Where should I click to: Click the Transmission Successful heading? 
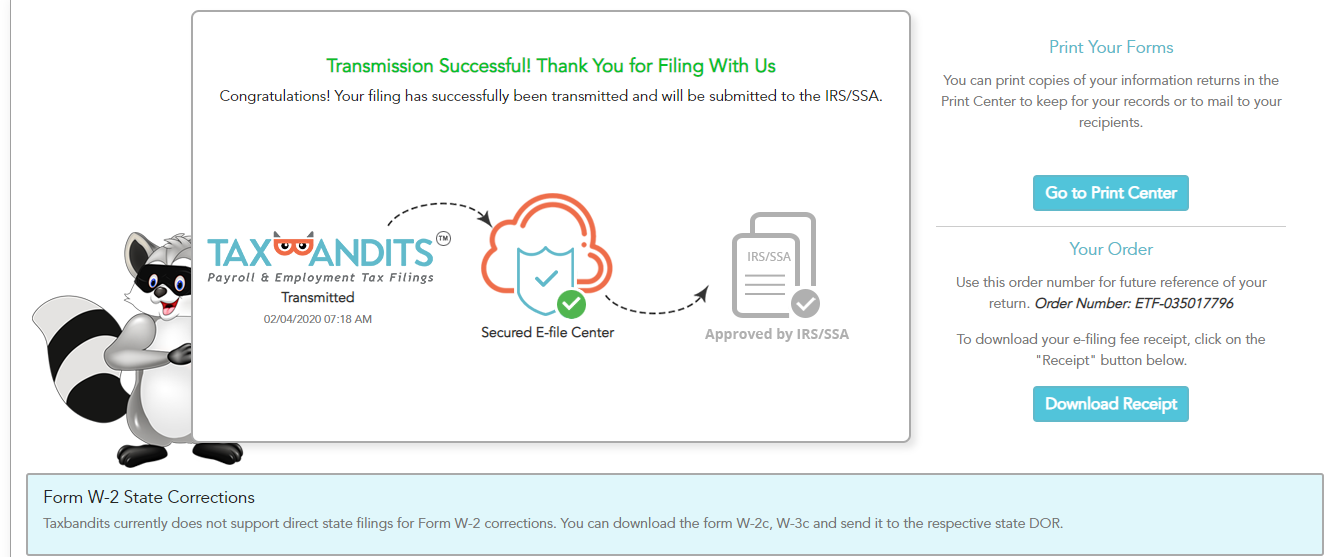(551, 66)
